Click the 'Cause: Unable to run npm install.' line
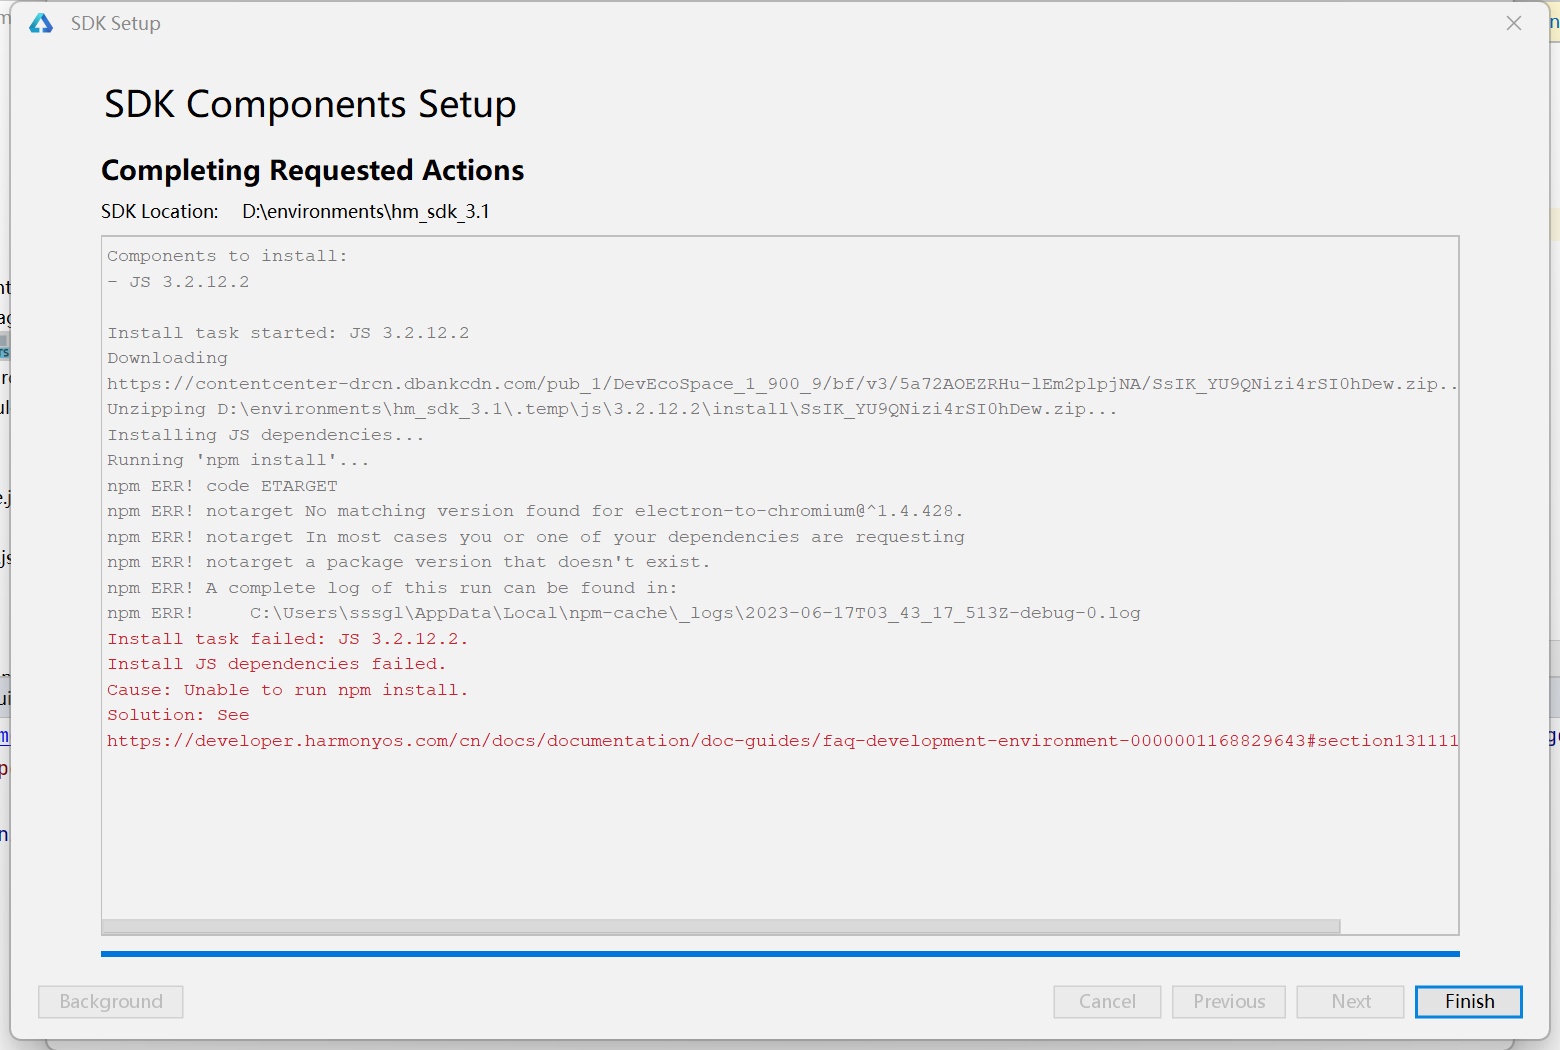Image resolution: width=1560 pixels, height=1050 pixels. pyautogui.click(x=287, y=690)
